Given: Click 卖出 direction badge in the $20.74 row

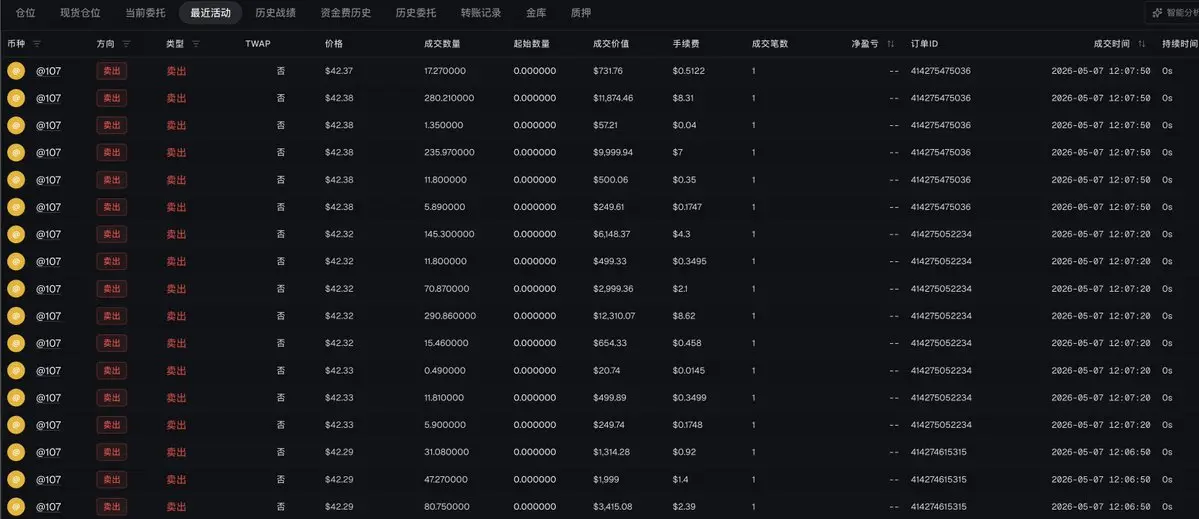Looking at the screenshot, I should 112,371.
